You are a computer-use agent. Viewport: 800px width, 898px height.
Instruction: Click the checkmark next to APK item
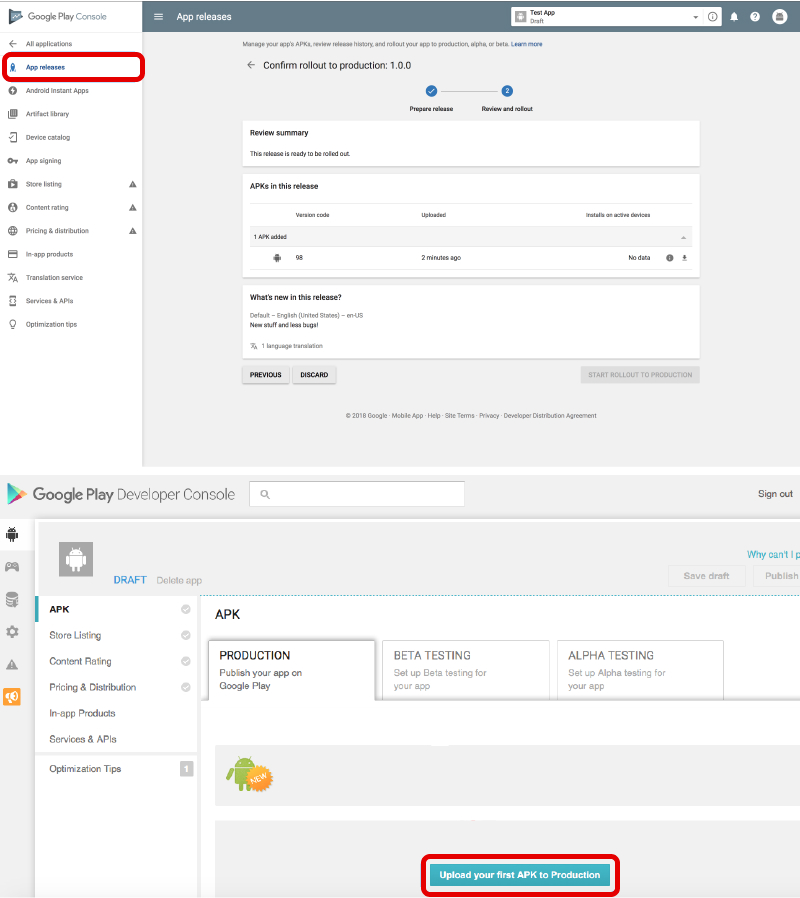click(186, 609)
